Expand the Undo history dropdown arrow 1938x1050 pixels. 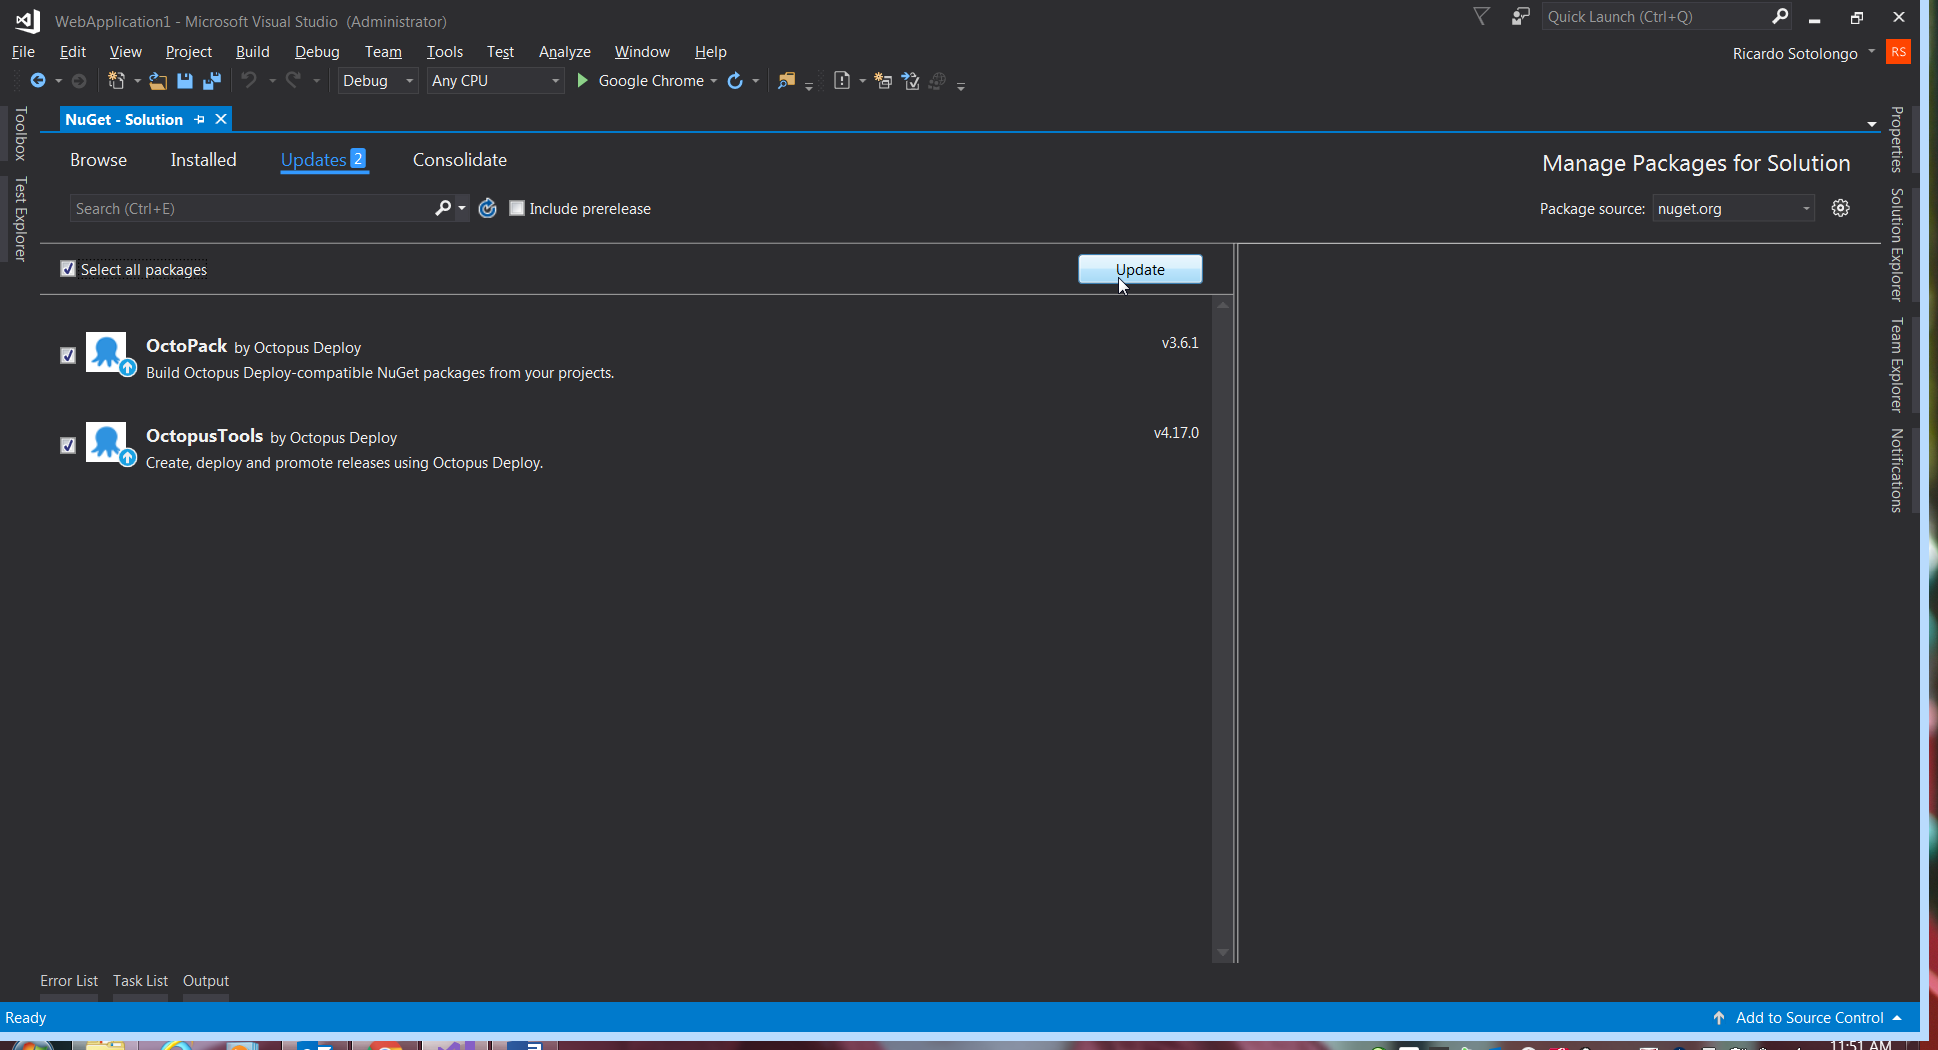tap(272, 81)
